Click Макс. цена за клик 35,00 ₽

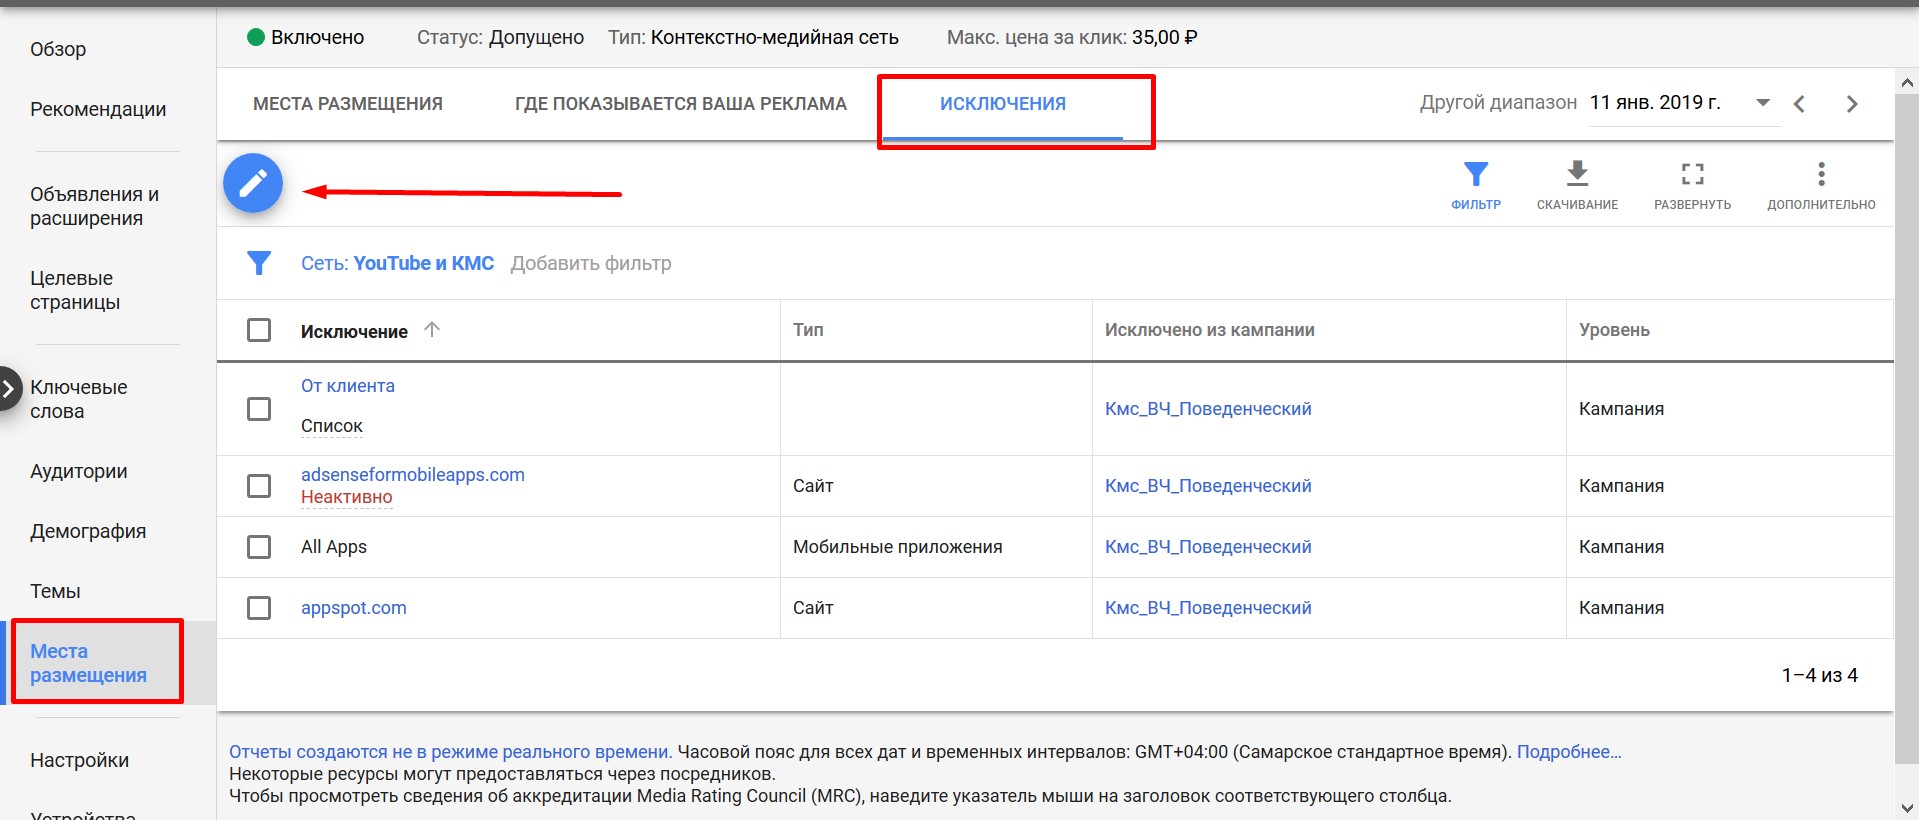(1072, 38)
